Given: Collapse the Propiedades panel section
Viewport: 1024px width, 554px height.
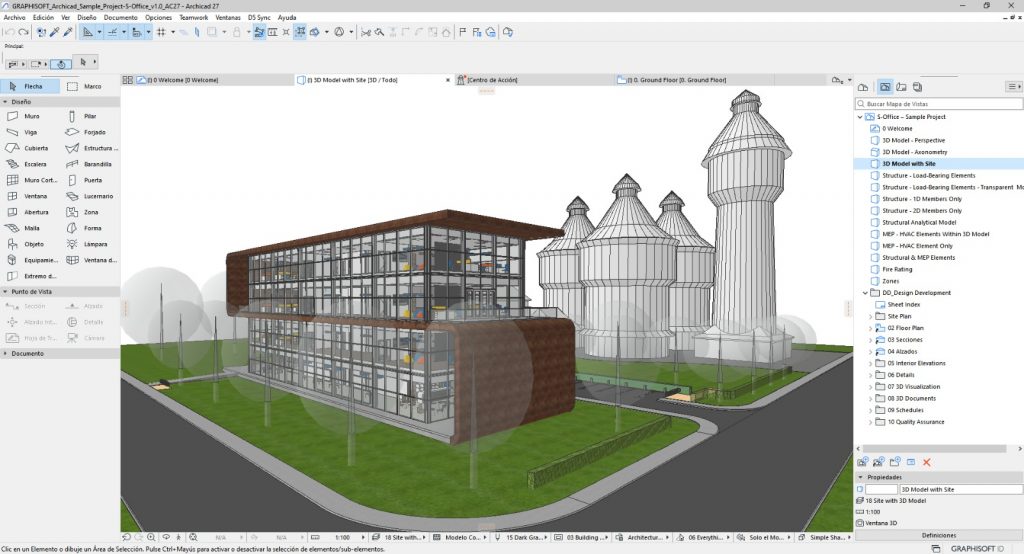Looking at the screenshot, I should [862, 478].
